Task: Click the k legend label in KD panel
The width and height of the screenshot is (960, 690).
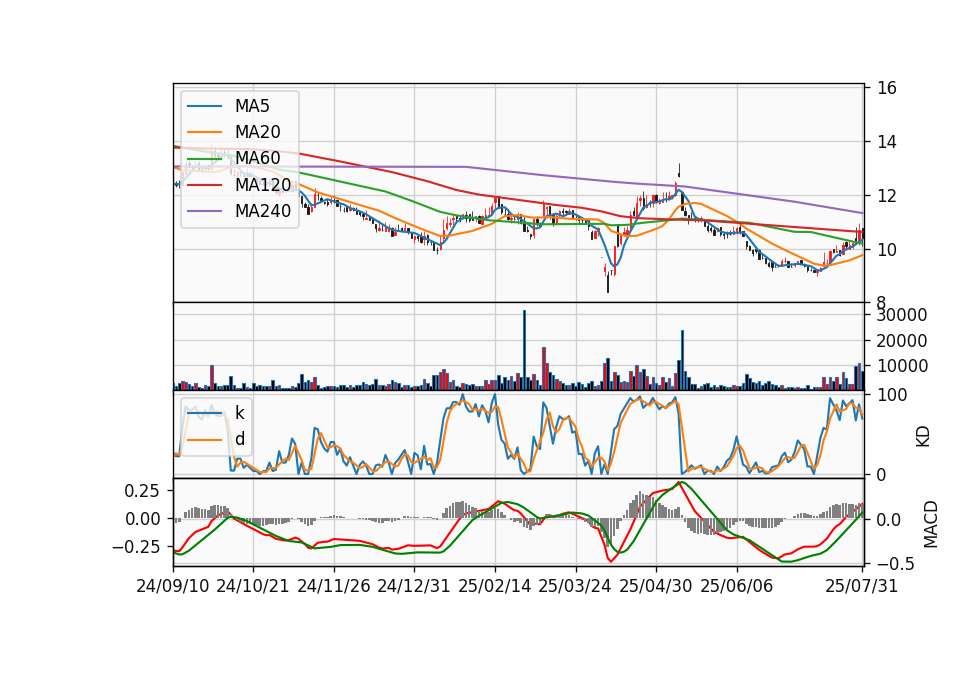Action: click(239, 413)
